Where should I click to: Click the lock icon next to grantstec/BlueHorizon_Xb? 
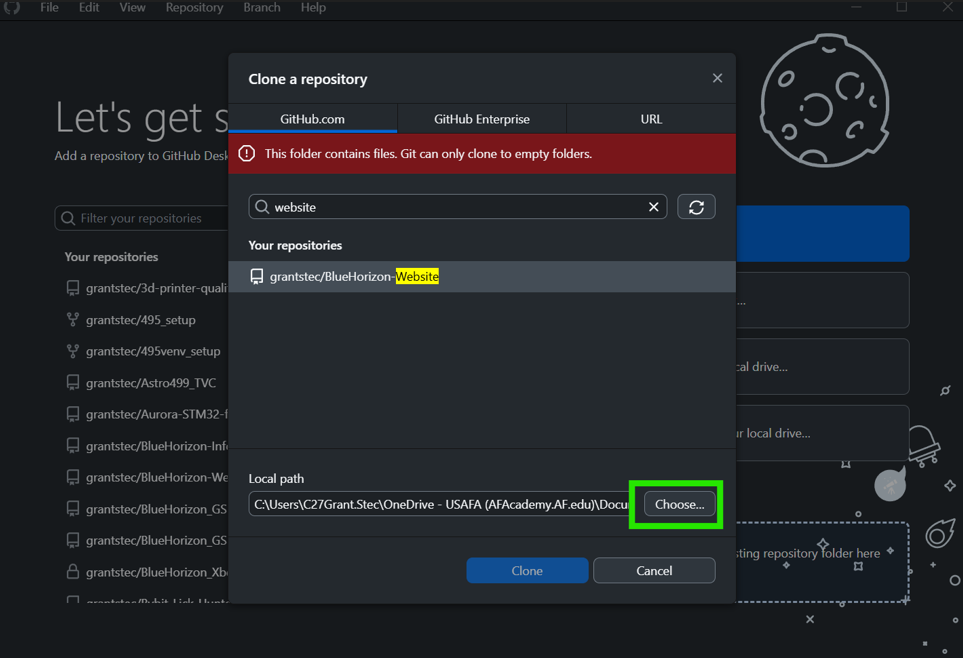73,571
